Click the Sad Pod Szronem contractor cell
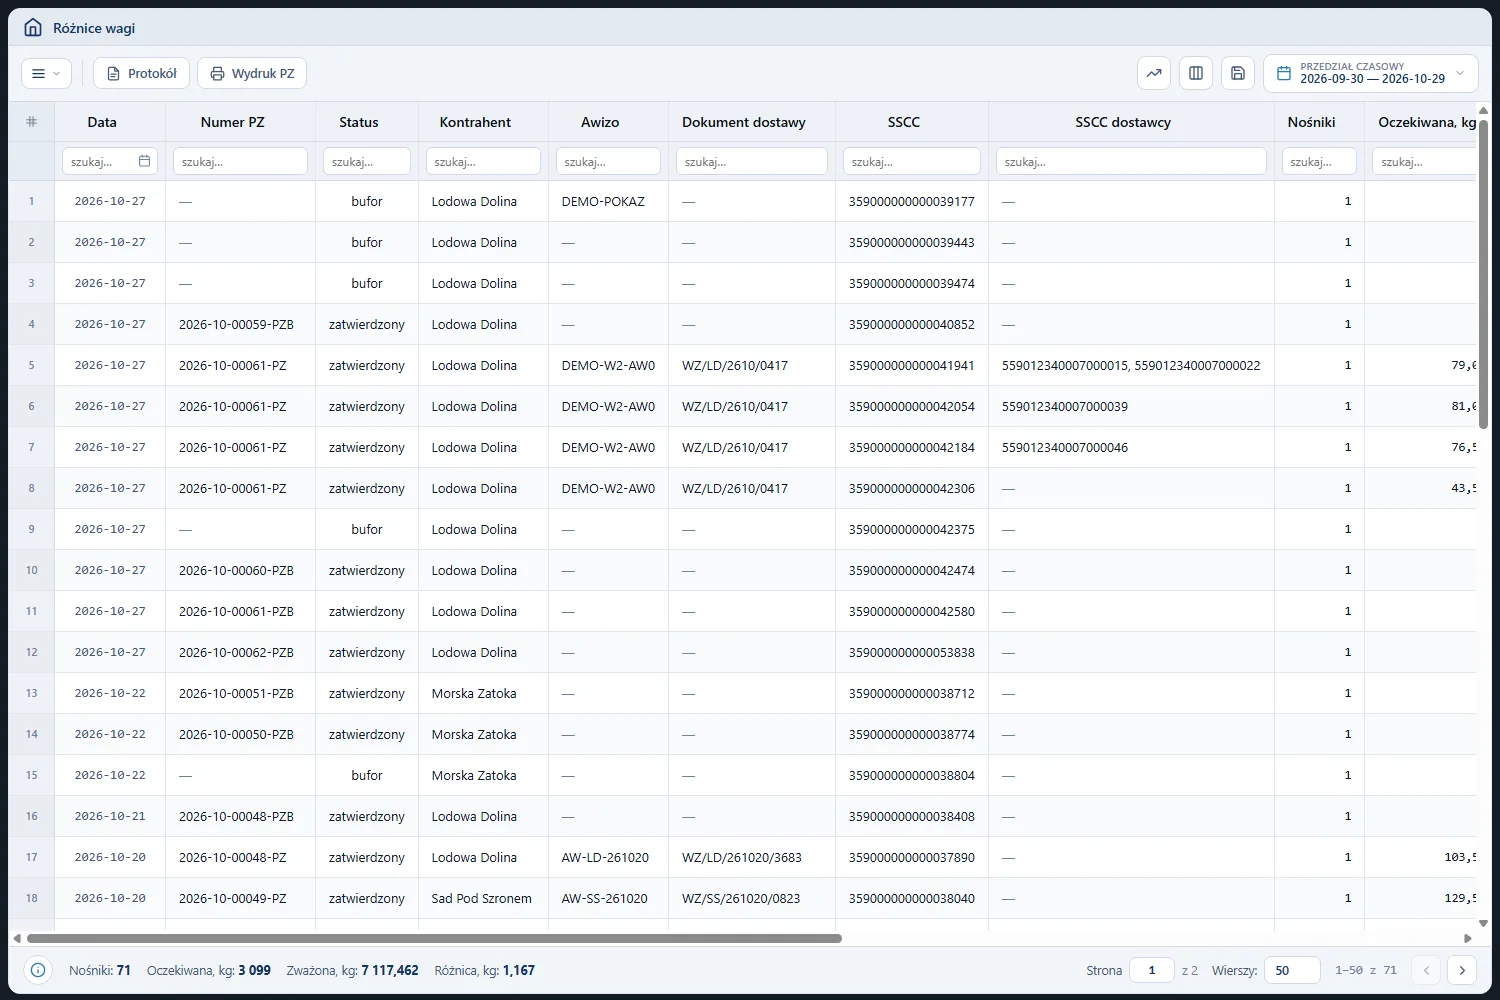This screenshot has width=1500, height=1000. [482, 898]
